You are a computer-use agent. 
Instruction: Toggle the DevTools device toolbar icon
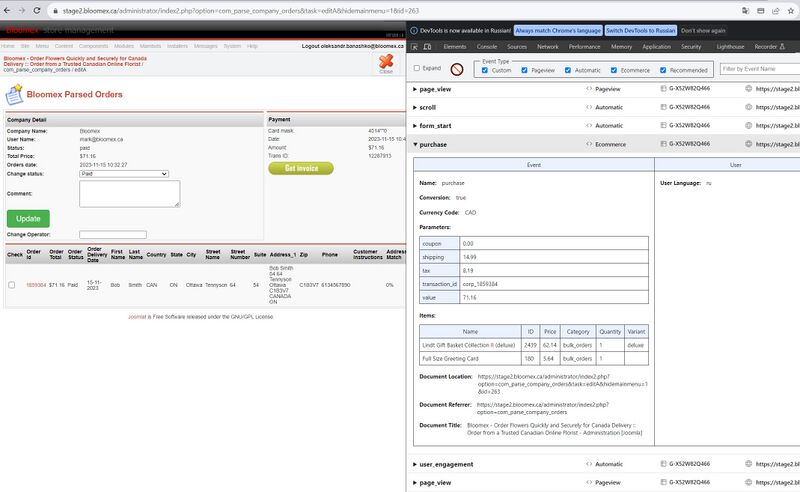point(428,46)
